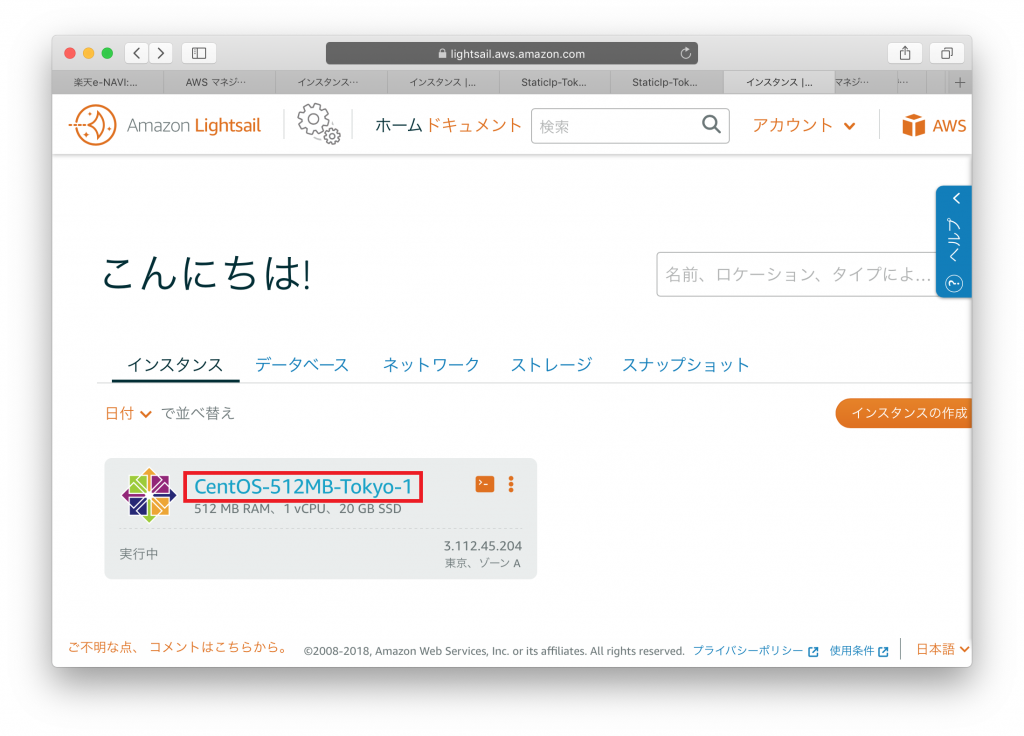This screenshot has width=1024, height=736.
Task: Switch to the データベース tab
Action: [x=302, y=365]
